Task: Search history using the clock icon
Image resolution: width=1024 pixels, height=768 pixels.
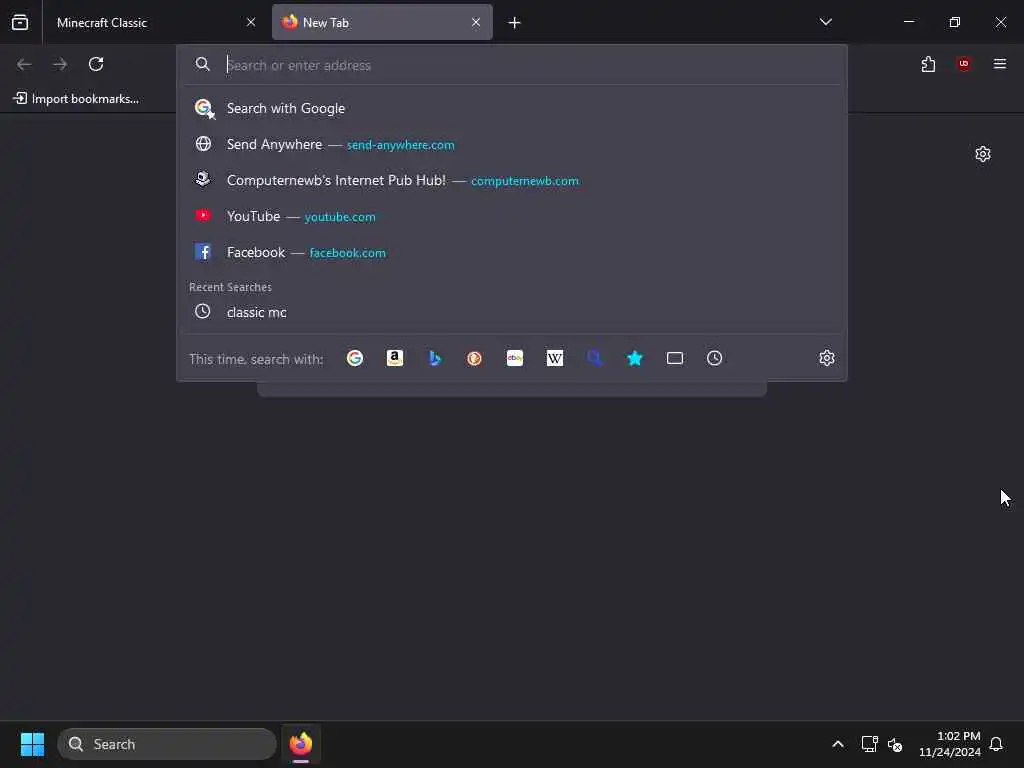Action: point(714,358)
